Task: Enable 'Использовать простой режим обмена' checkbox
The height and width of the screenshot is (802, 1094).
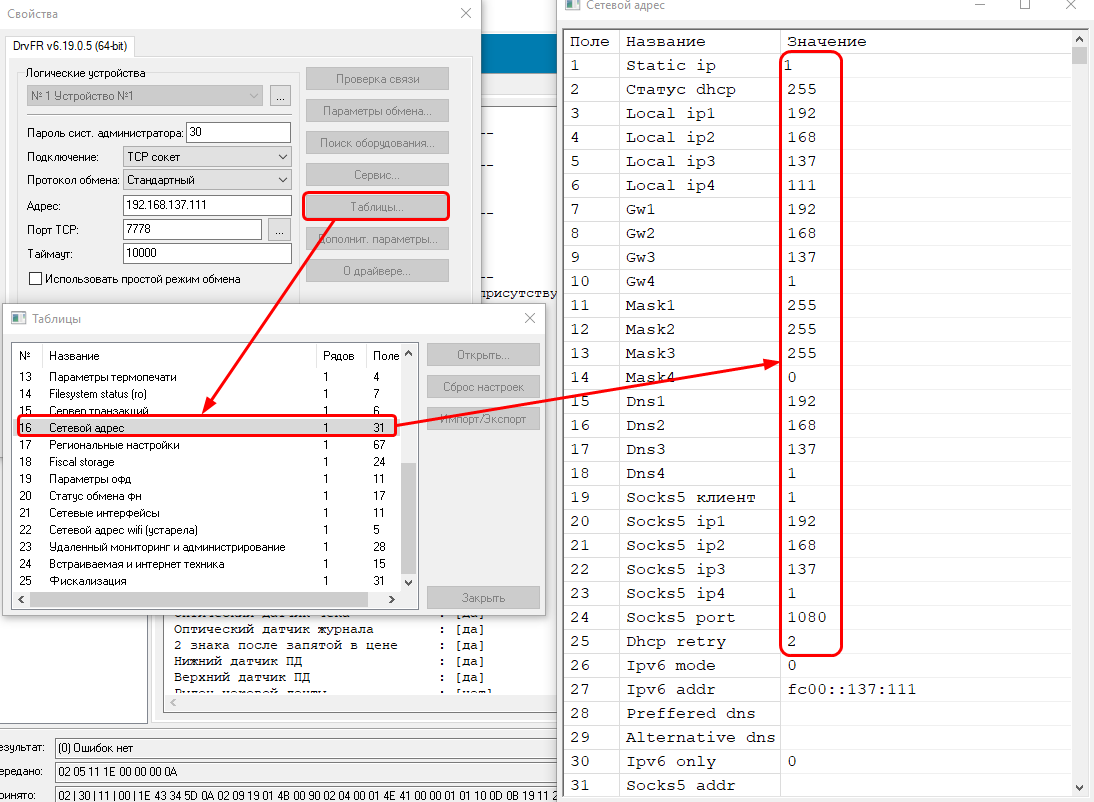Action: tap(37, 279)
